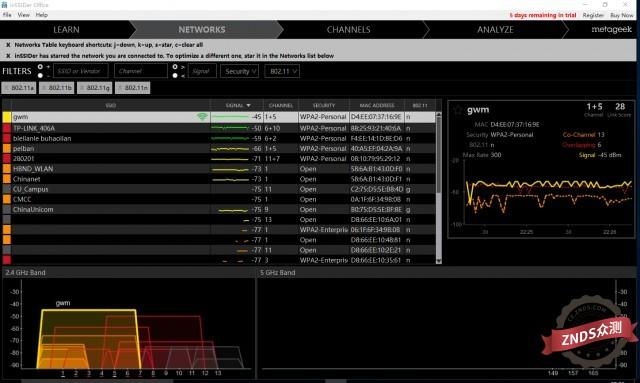Switch to the NETWORKS tab
640x383 pixels.
click(x=202, y=29)
